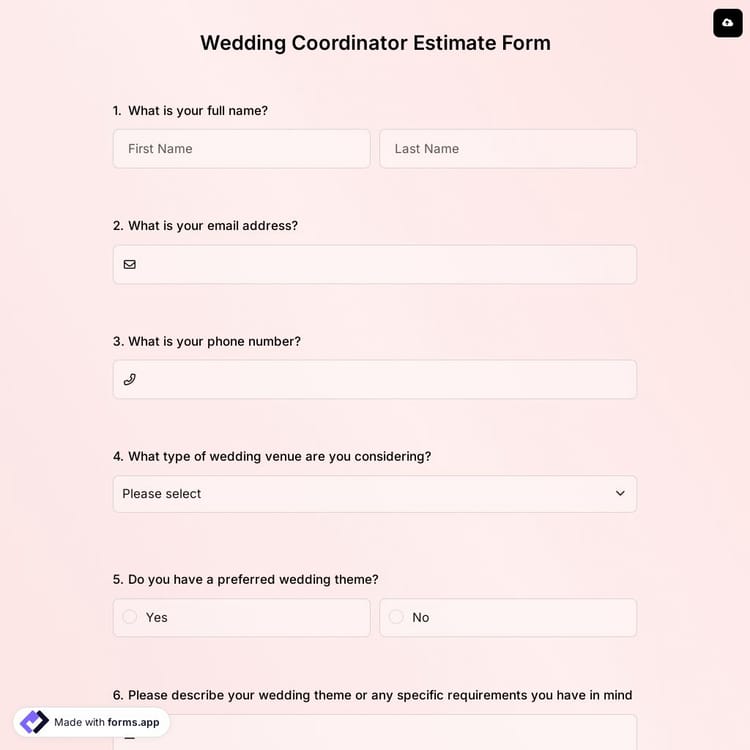Screen dimensions: 750x750
Task: Open the 'Made with forms.app' link
Action: [x=106, y=722]
